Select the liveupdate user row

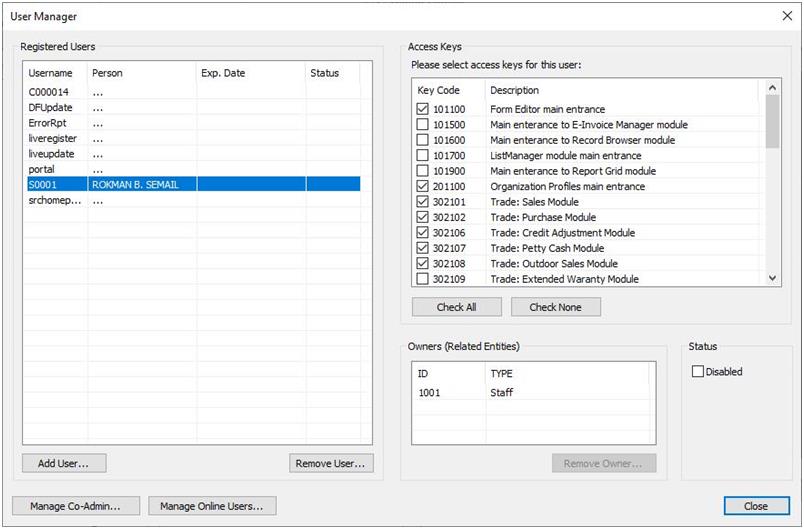tap(52, 154)
